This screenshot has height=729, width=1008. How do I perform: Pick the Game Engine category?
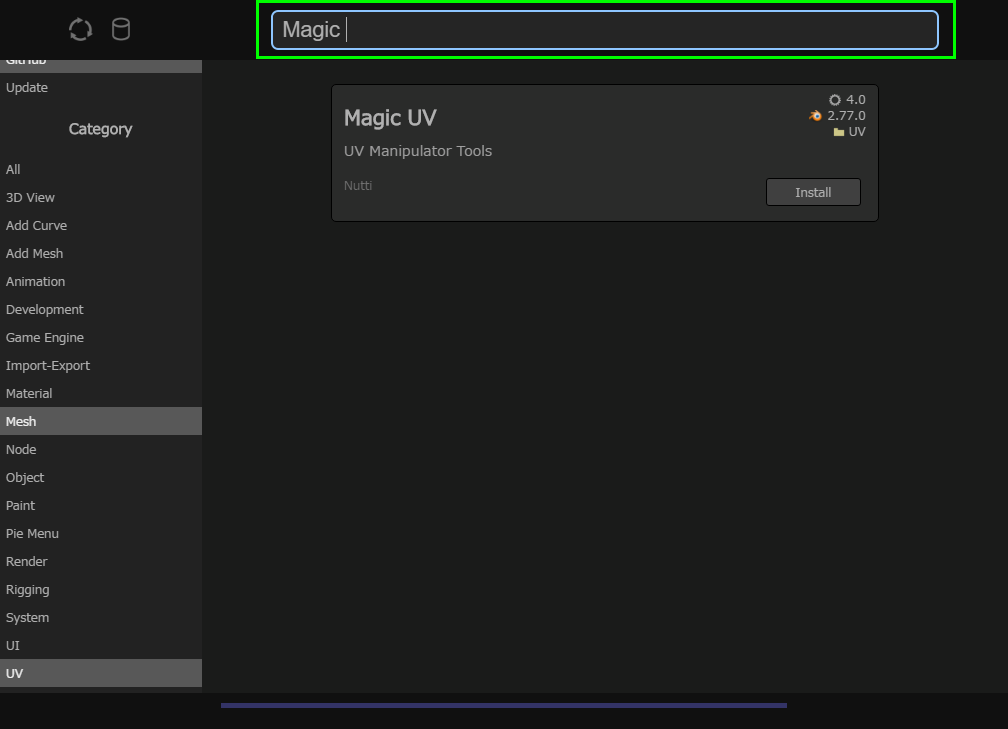click(x=101, y=338)
